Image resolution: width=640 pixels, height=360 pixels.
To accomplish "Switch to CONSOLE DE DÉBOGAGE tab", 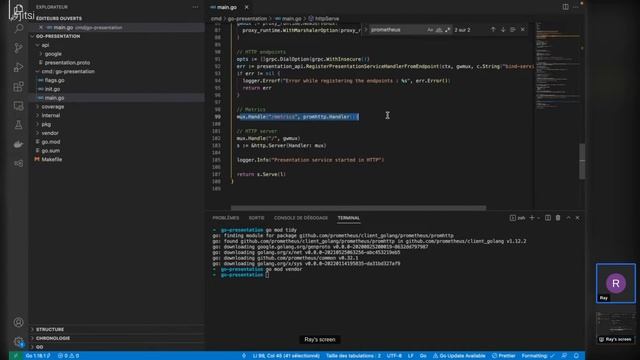I will coord(301,218).
